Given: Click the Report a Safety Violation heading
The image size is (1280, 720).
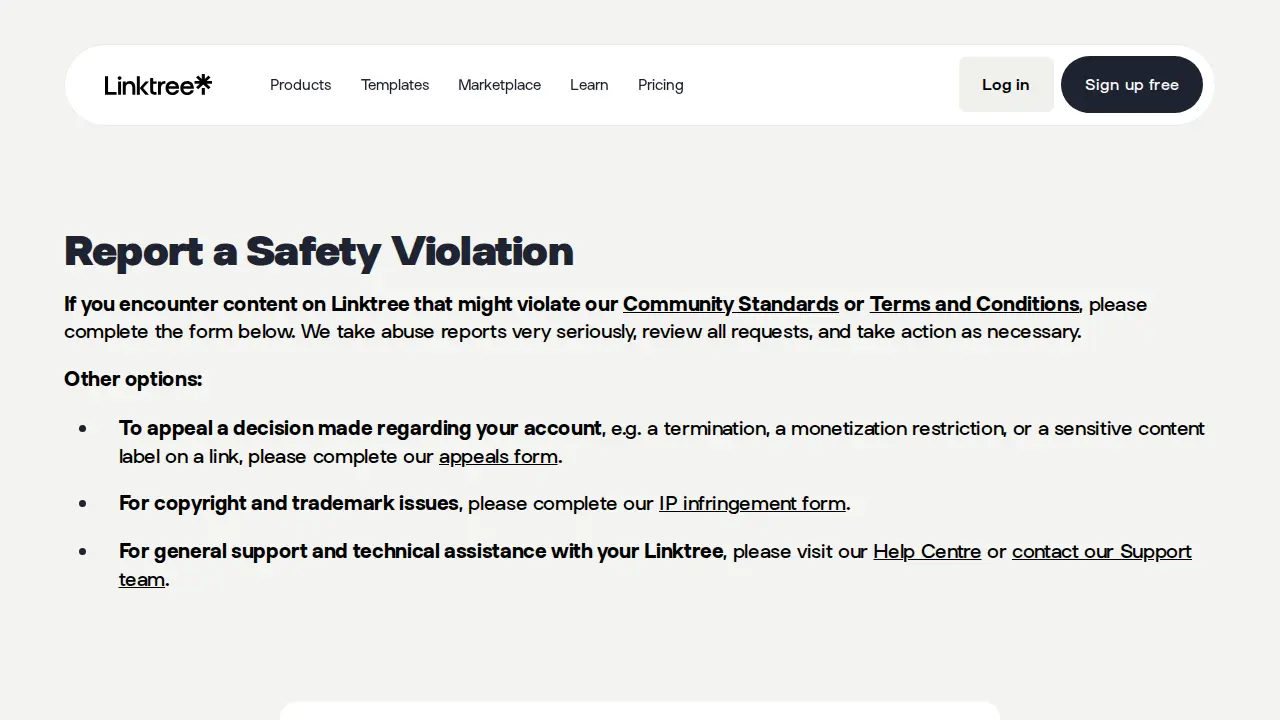Looking at the screenshot, I should 319,250.
